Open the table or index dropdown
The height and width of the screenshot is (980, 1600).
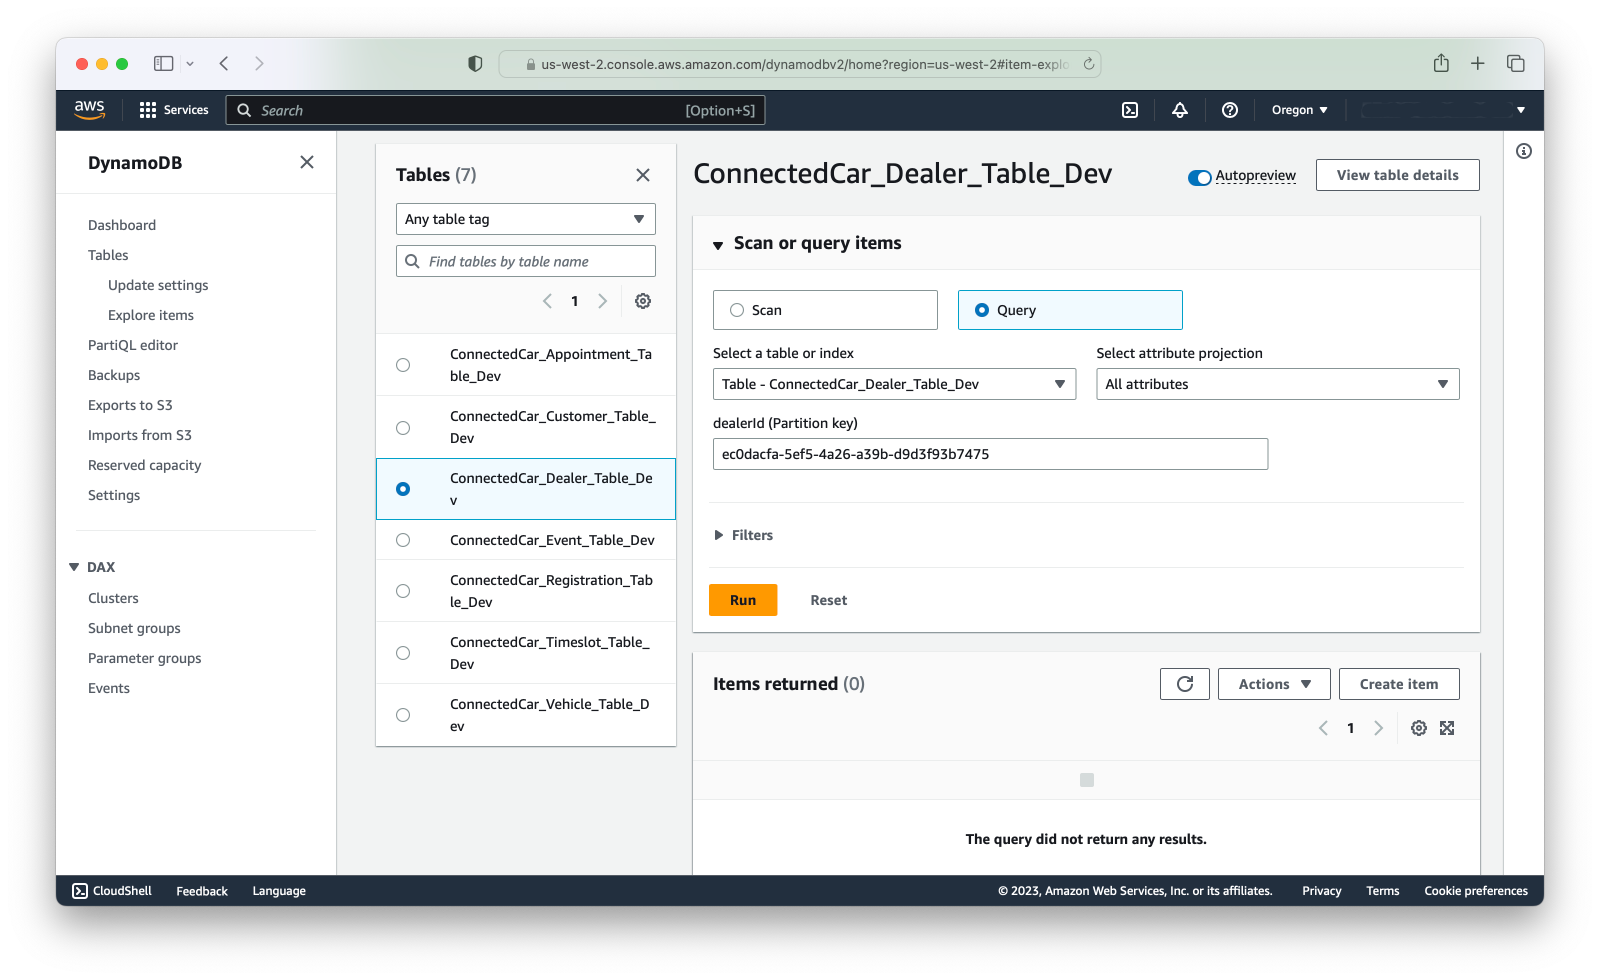pyautogui.click(x=894, y=384)
